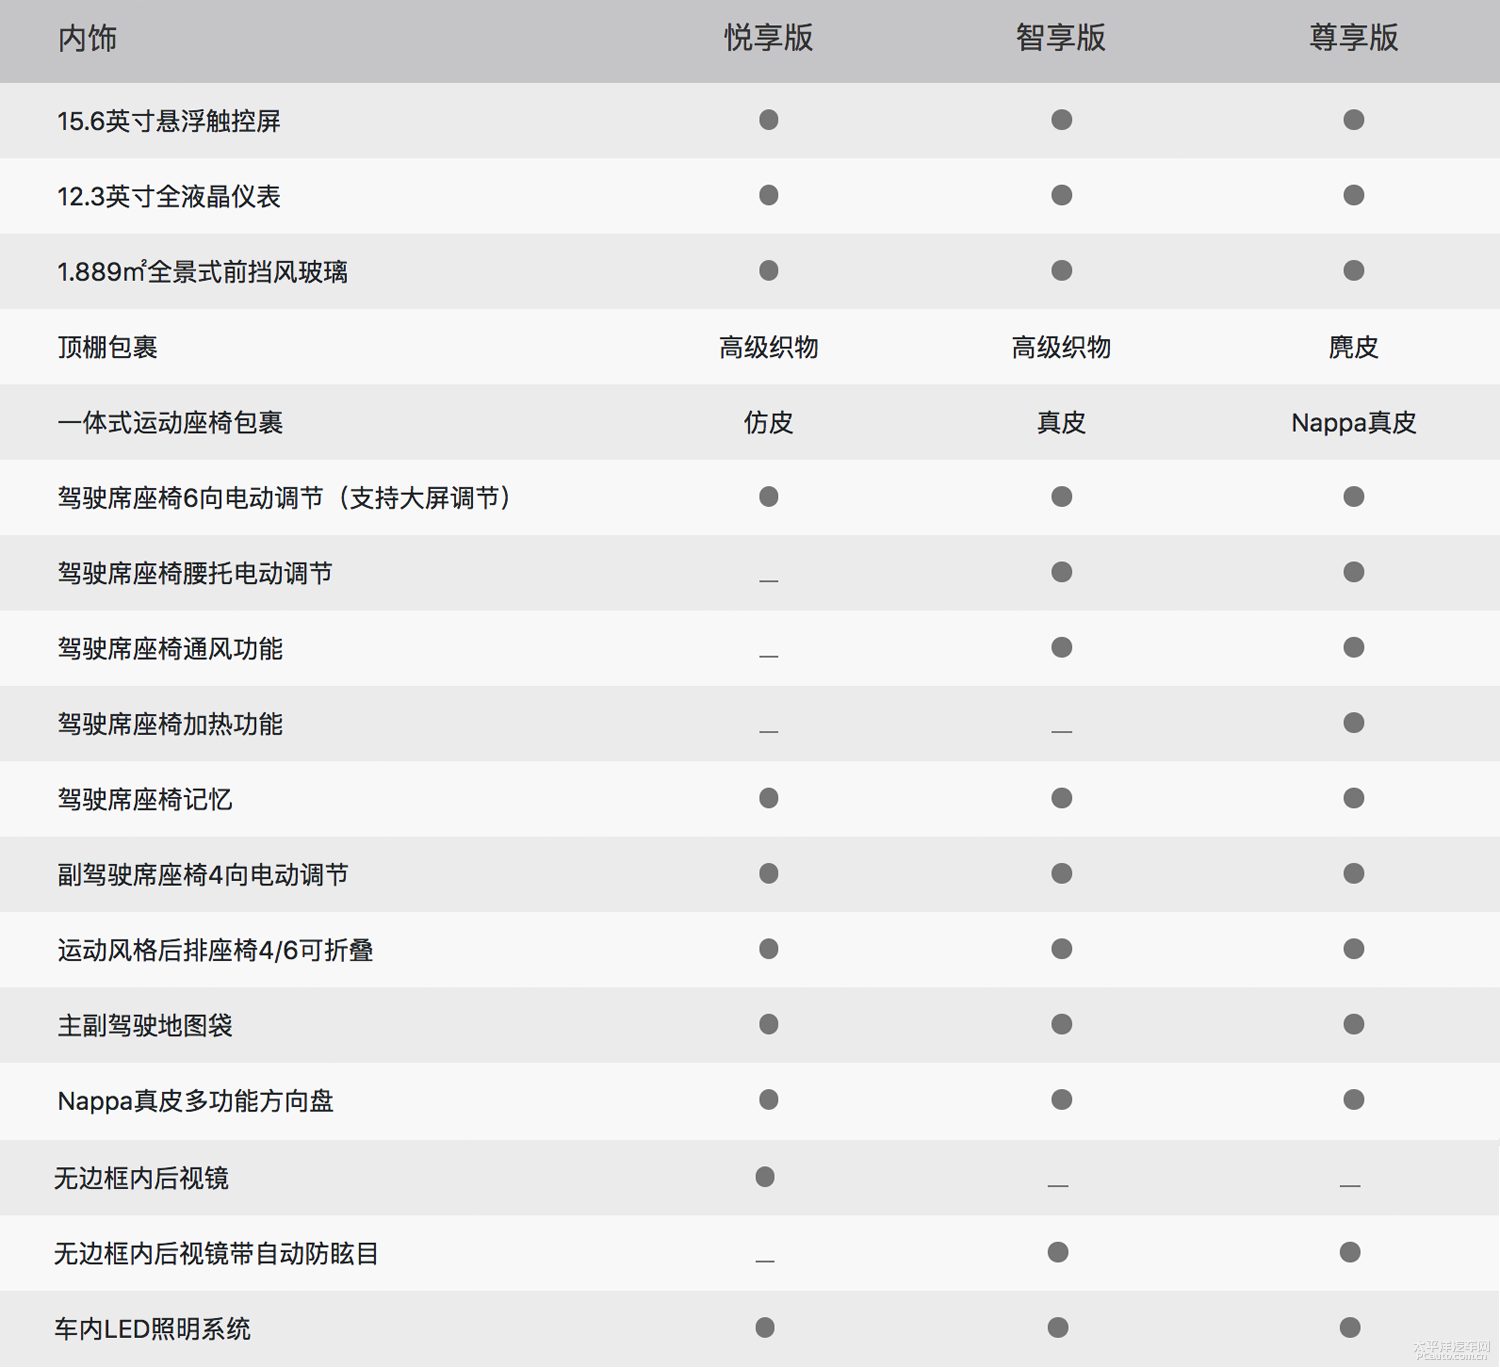Click 悦享版 dot for Nappa真皮多功能方向盘

[768, 1100]
